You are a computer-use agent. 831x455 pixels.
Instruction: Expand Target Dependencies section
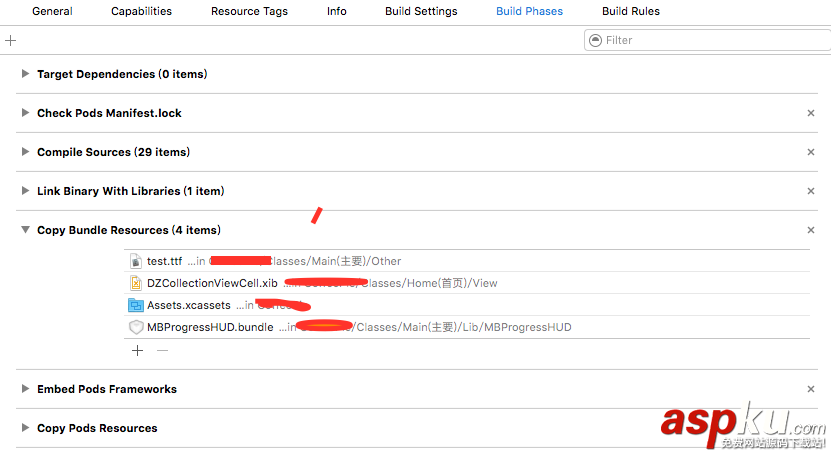point(25,74)
